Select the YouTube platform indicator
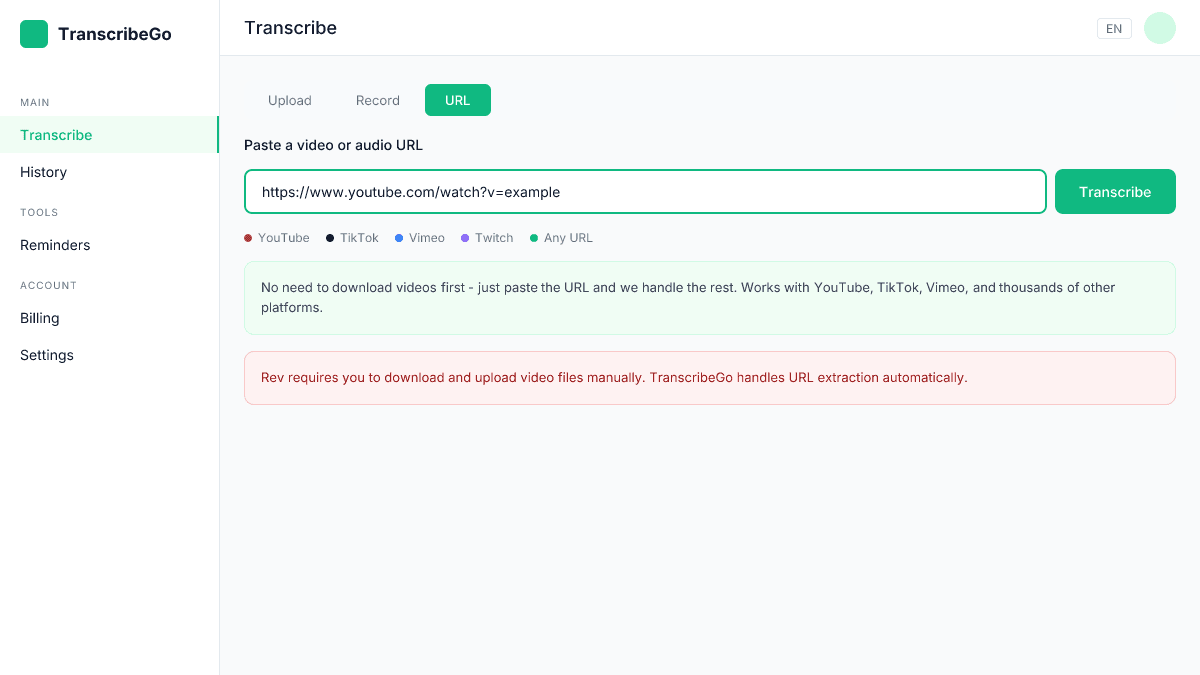Viewport: 1200px width, 675px height. (x=276, y=238)
